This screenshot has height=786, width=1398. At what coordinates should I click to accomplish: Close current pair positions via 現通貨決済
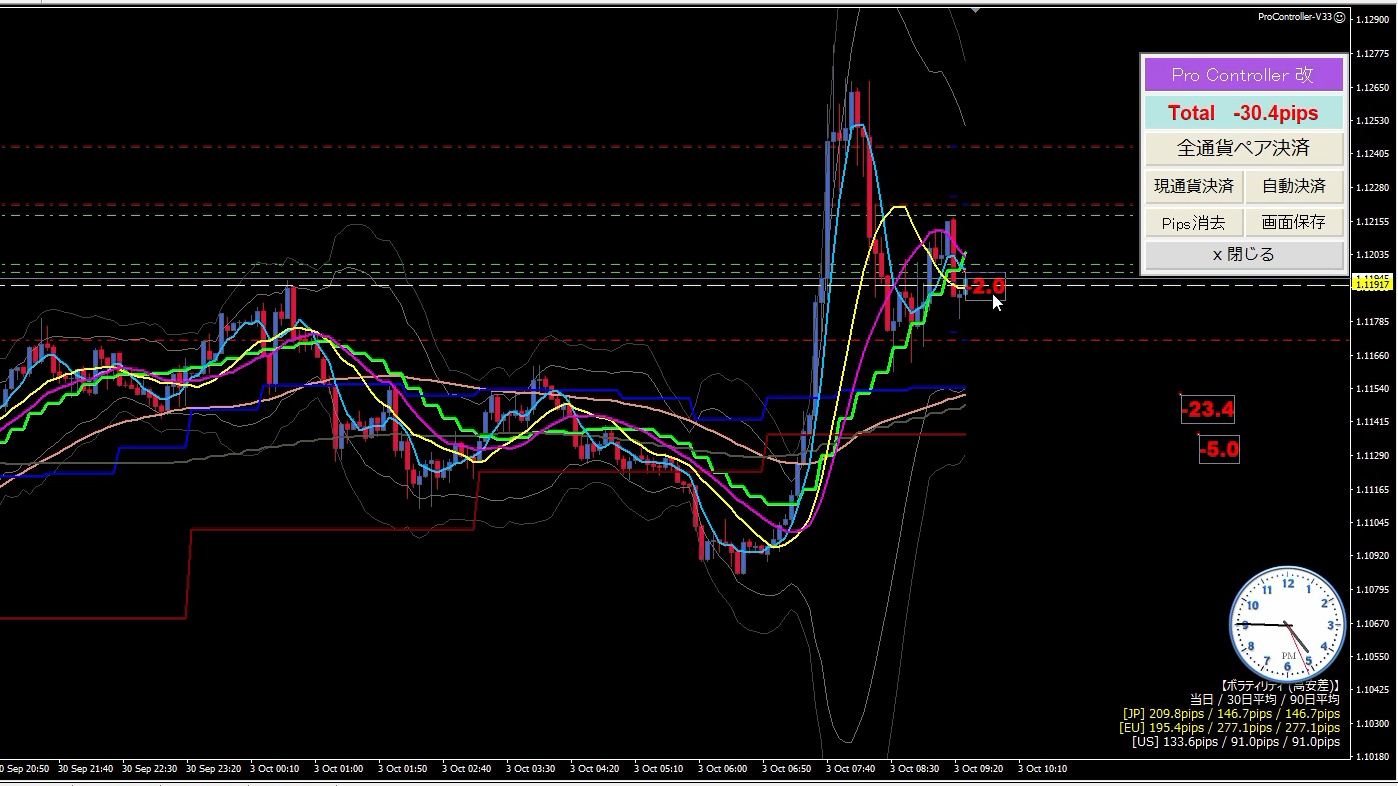pyautogui.click(x=1194, y=186)
